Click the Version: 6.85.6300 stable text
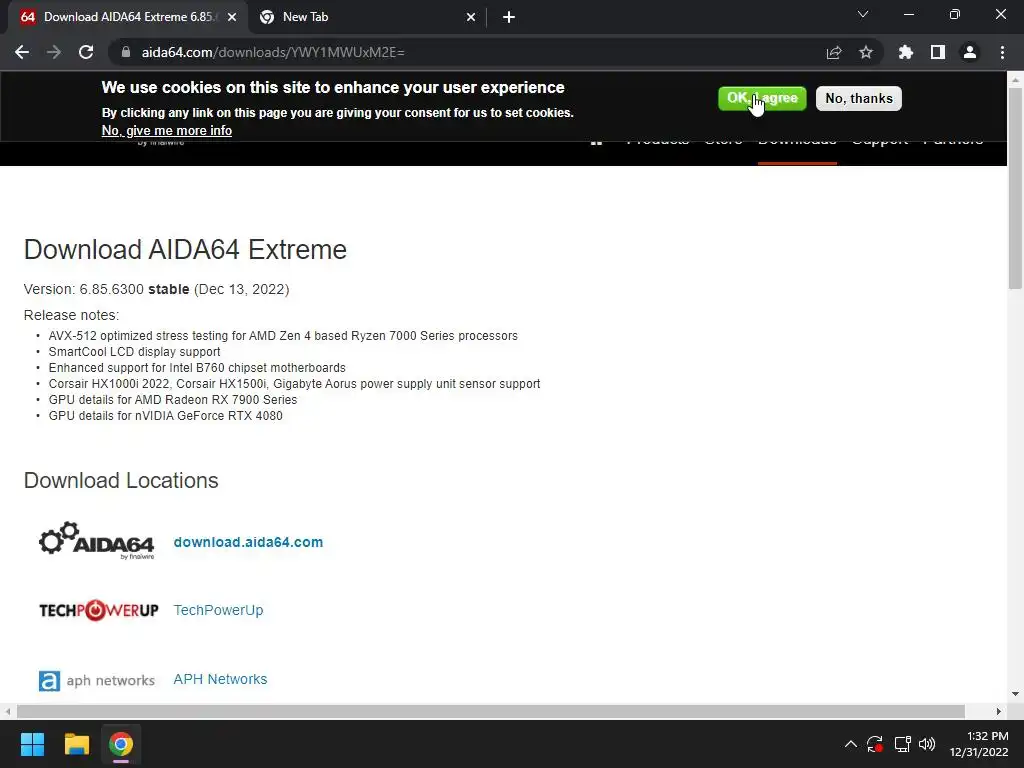Image resolution: width=1024 pixels, height=768 pixels. (106, 289)
